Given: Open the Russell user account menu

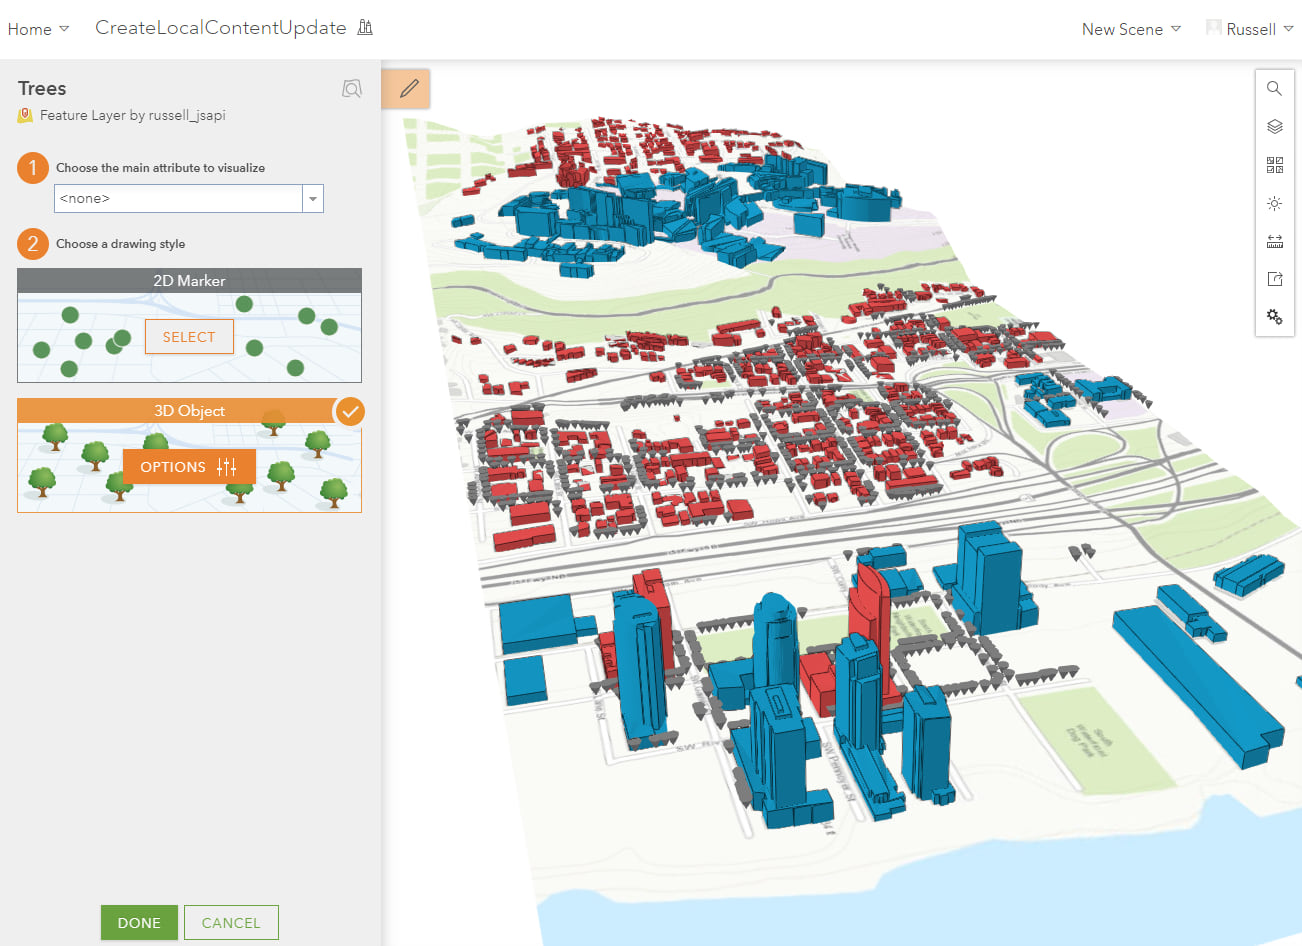Looking at the screenshot, I should [1250, 29].
